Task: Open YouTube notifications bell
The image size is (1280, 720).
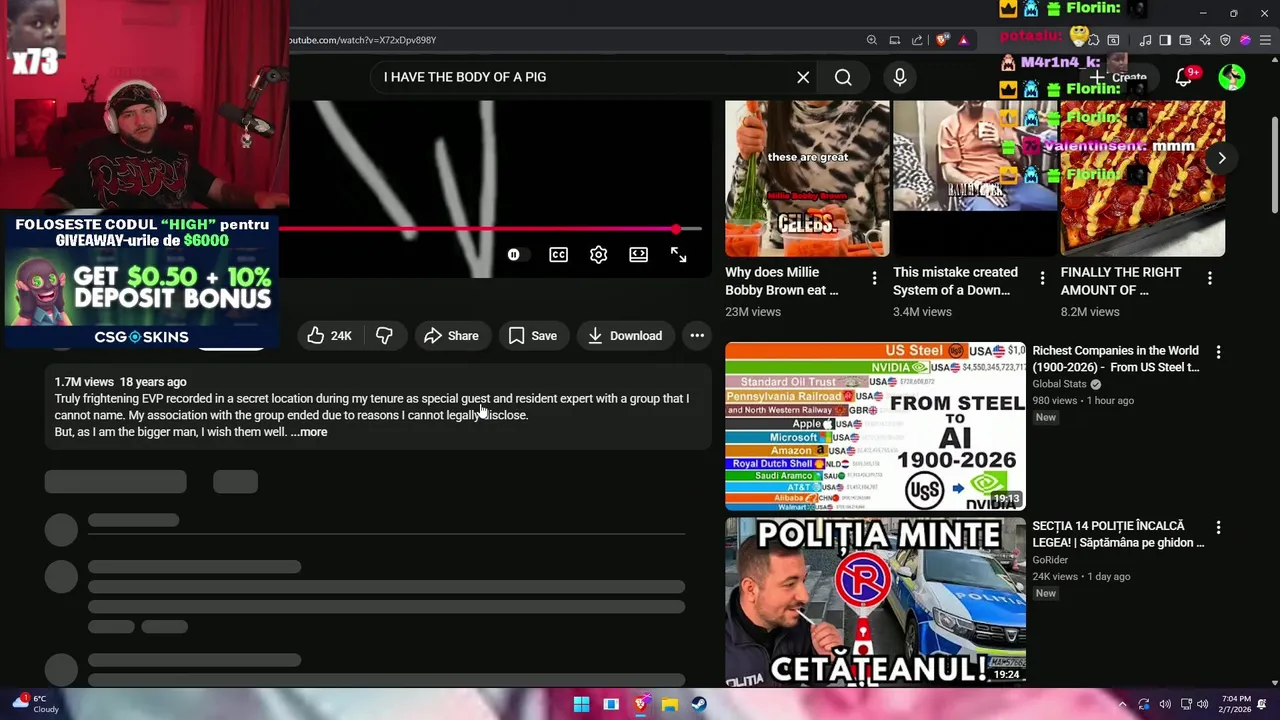Action: tap(1184, 77)
